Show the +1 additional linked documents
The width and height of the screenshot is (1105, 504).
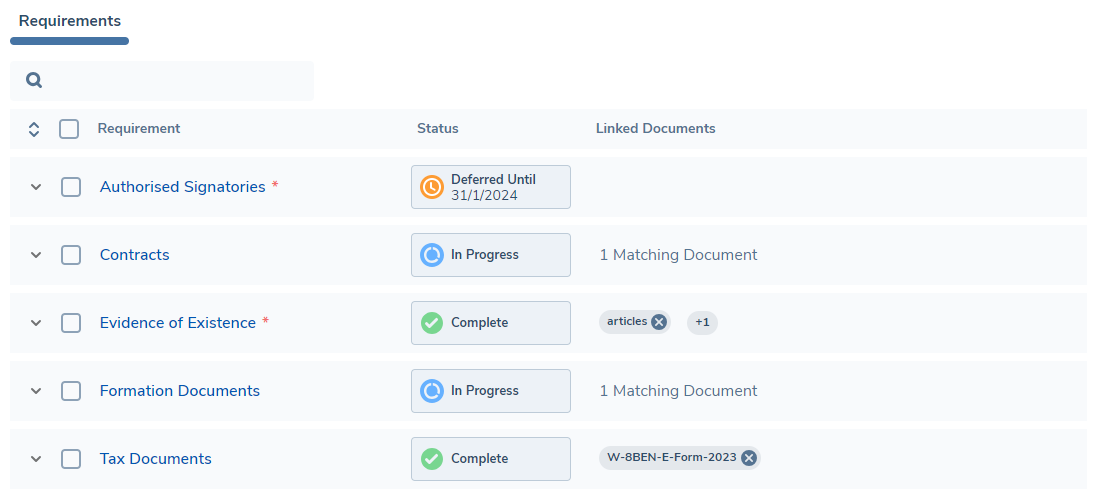point(702,323)
